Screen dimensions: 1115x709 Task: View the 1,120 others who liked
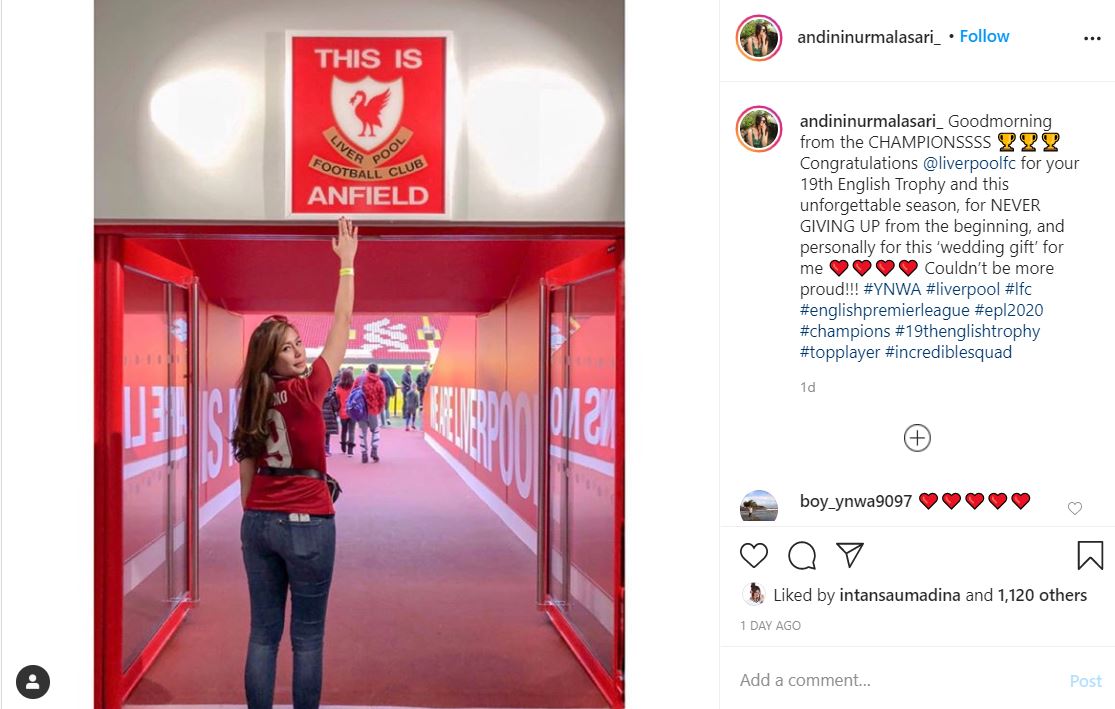1042,595
